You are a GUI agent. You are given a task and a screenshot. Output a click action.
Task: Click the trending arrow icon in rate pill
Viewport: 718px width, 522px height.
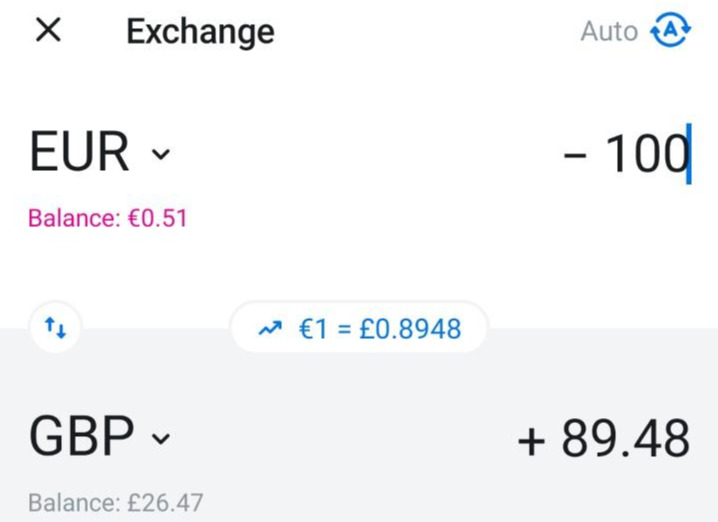270,328
